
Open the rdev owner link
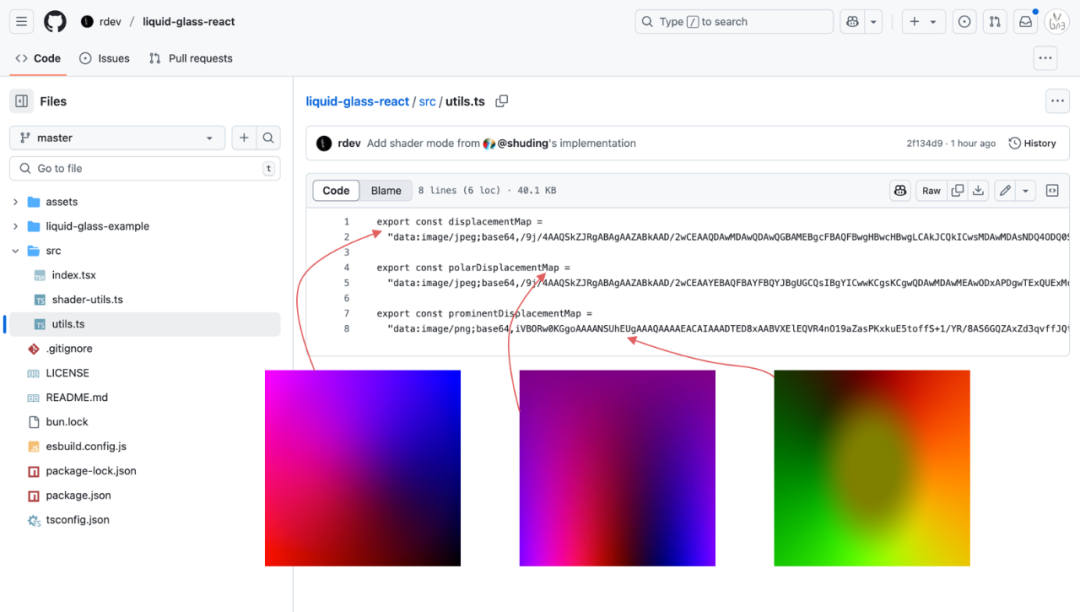point(110,21)
